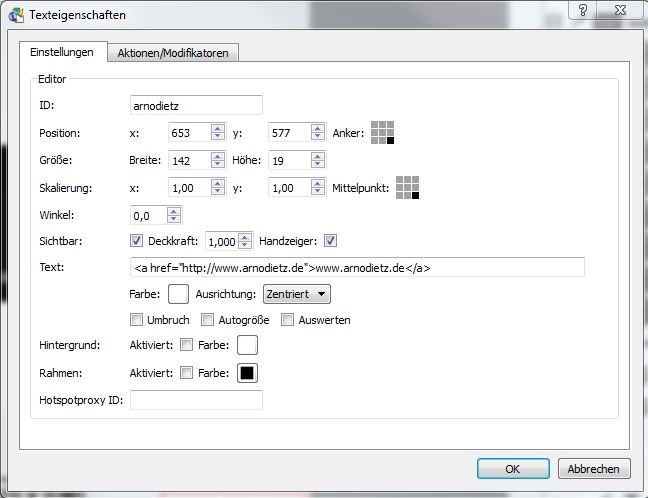Activate the Rahmen checkbox
This screenshot has height=498, width=648.
click(x=186, y=373)
